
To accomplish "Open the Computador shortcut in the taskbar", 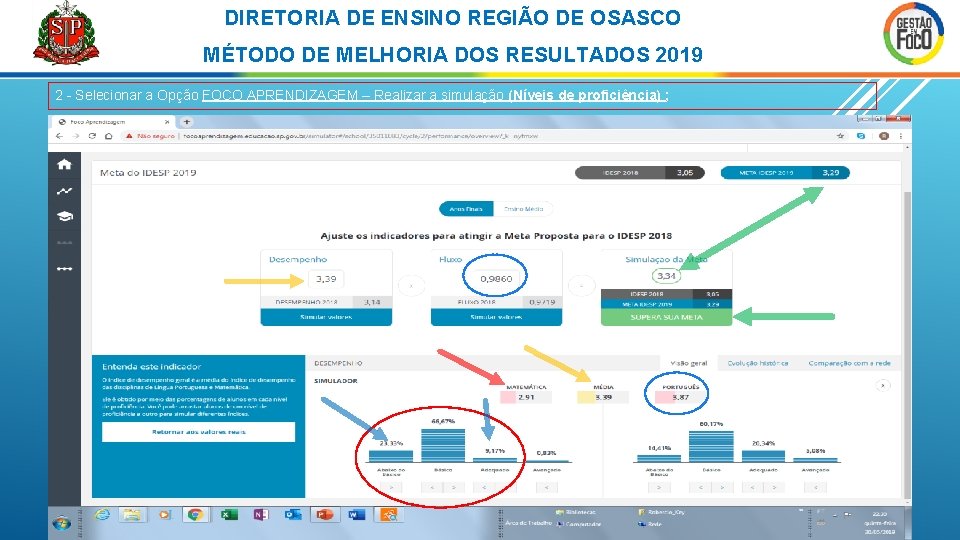I will click(x=579, y=524).
